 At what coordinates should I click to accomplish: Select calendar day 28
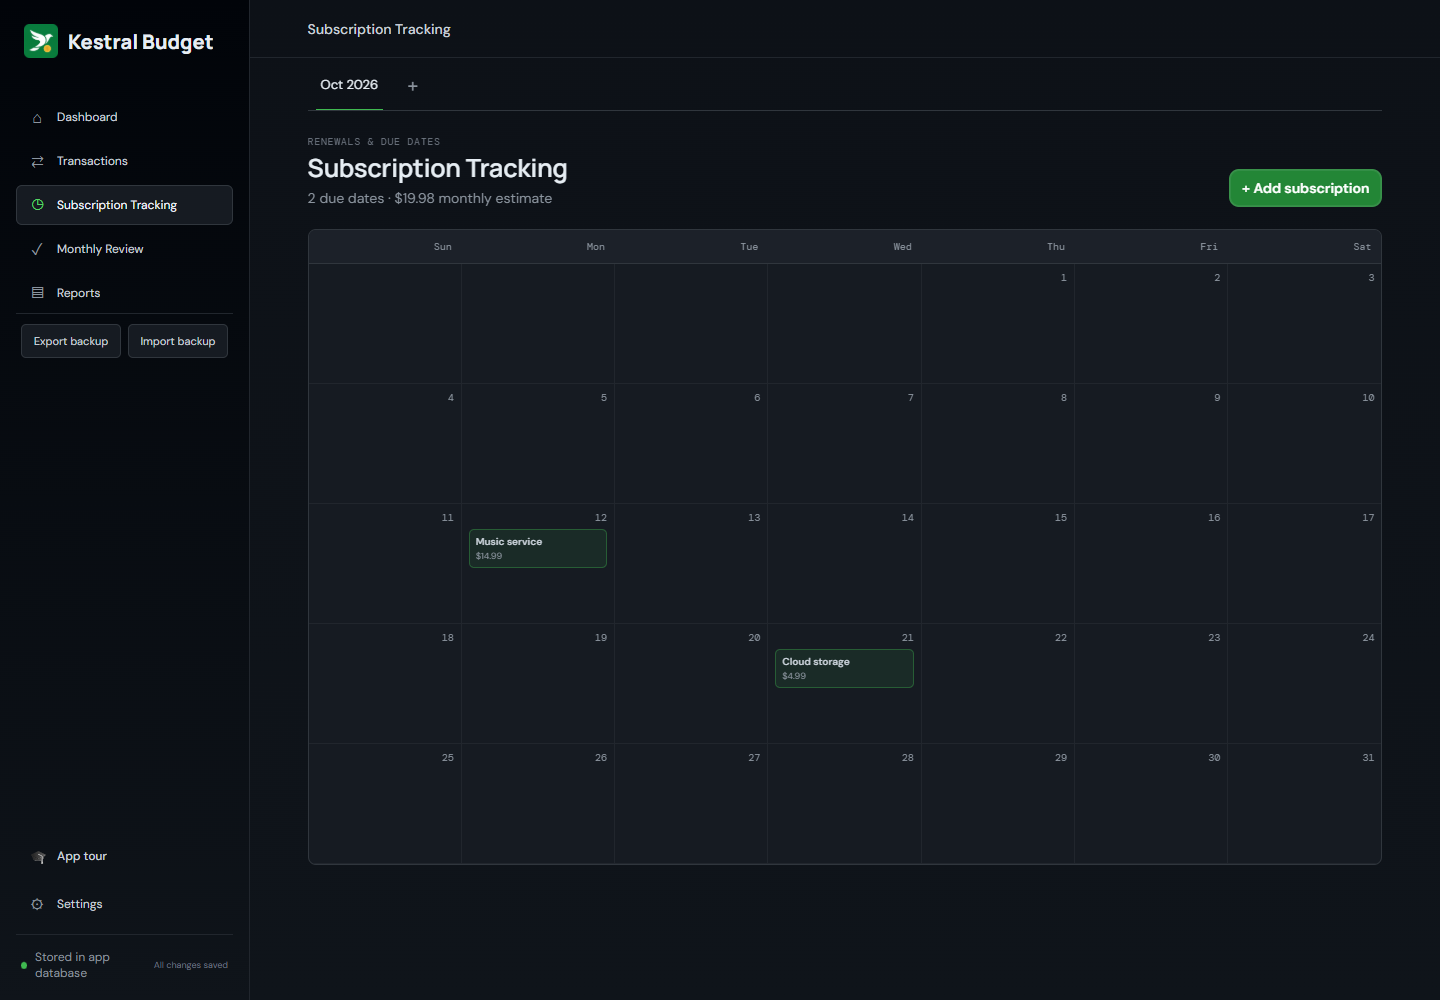point(844,804)
